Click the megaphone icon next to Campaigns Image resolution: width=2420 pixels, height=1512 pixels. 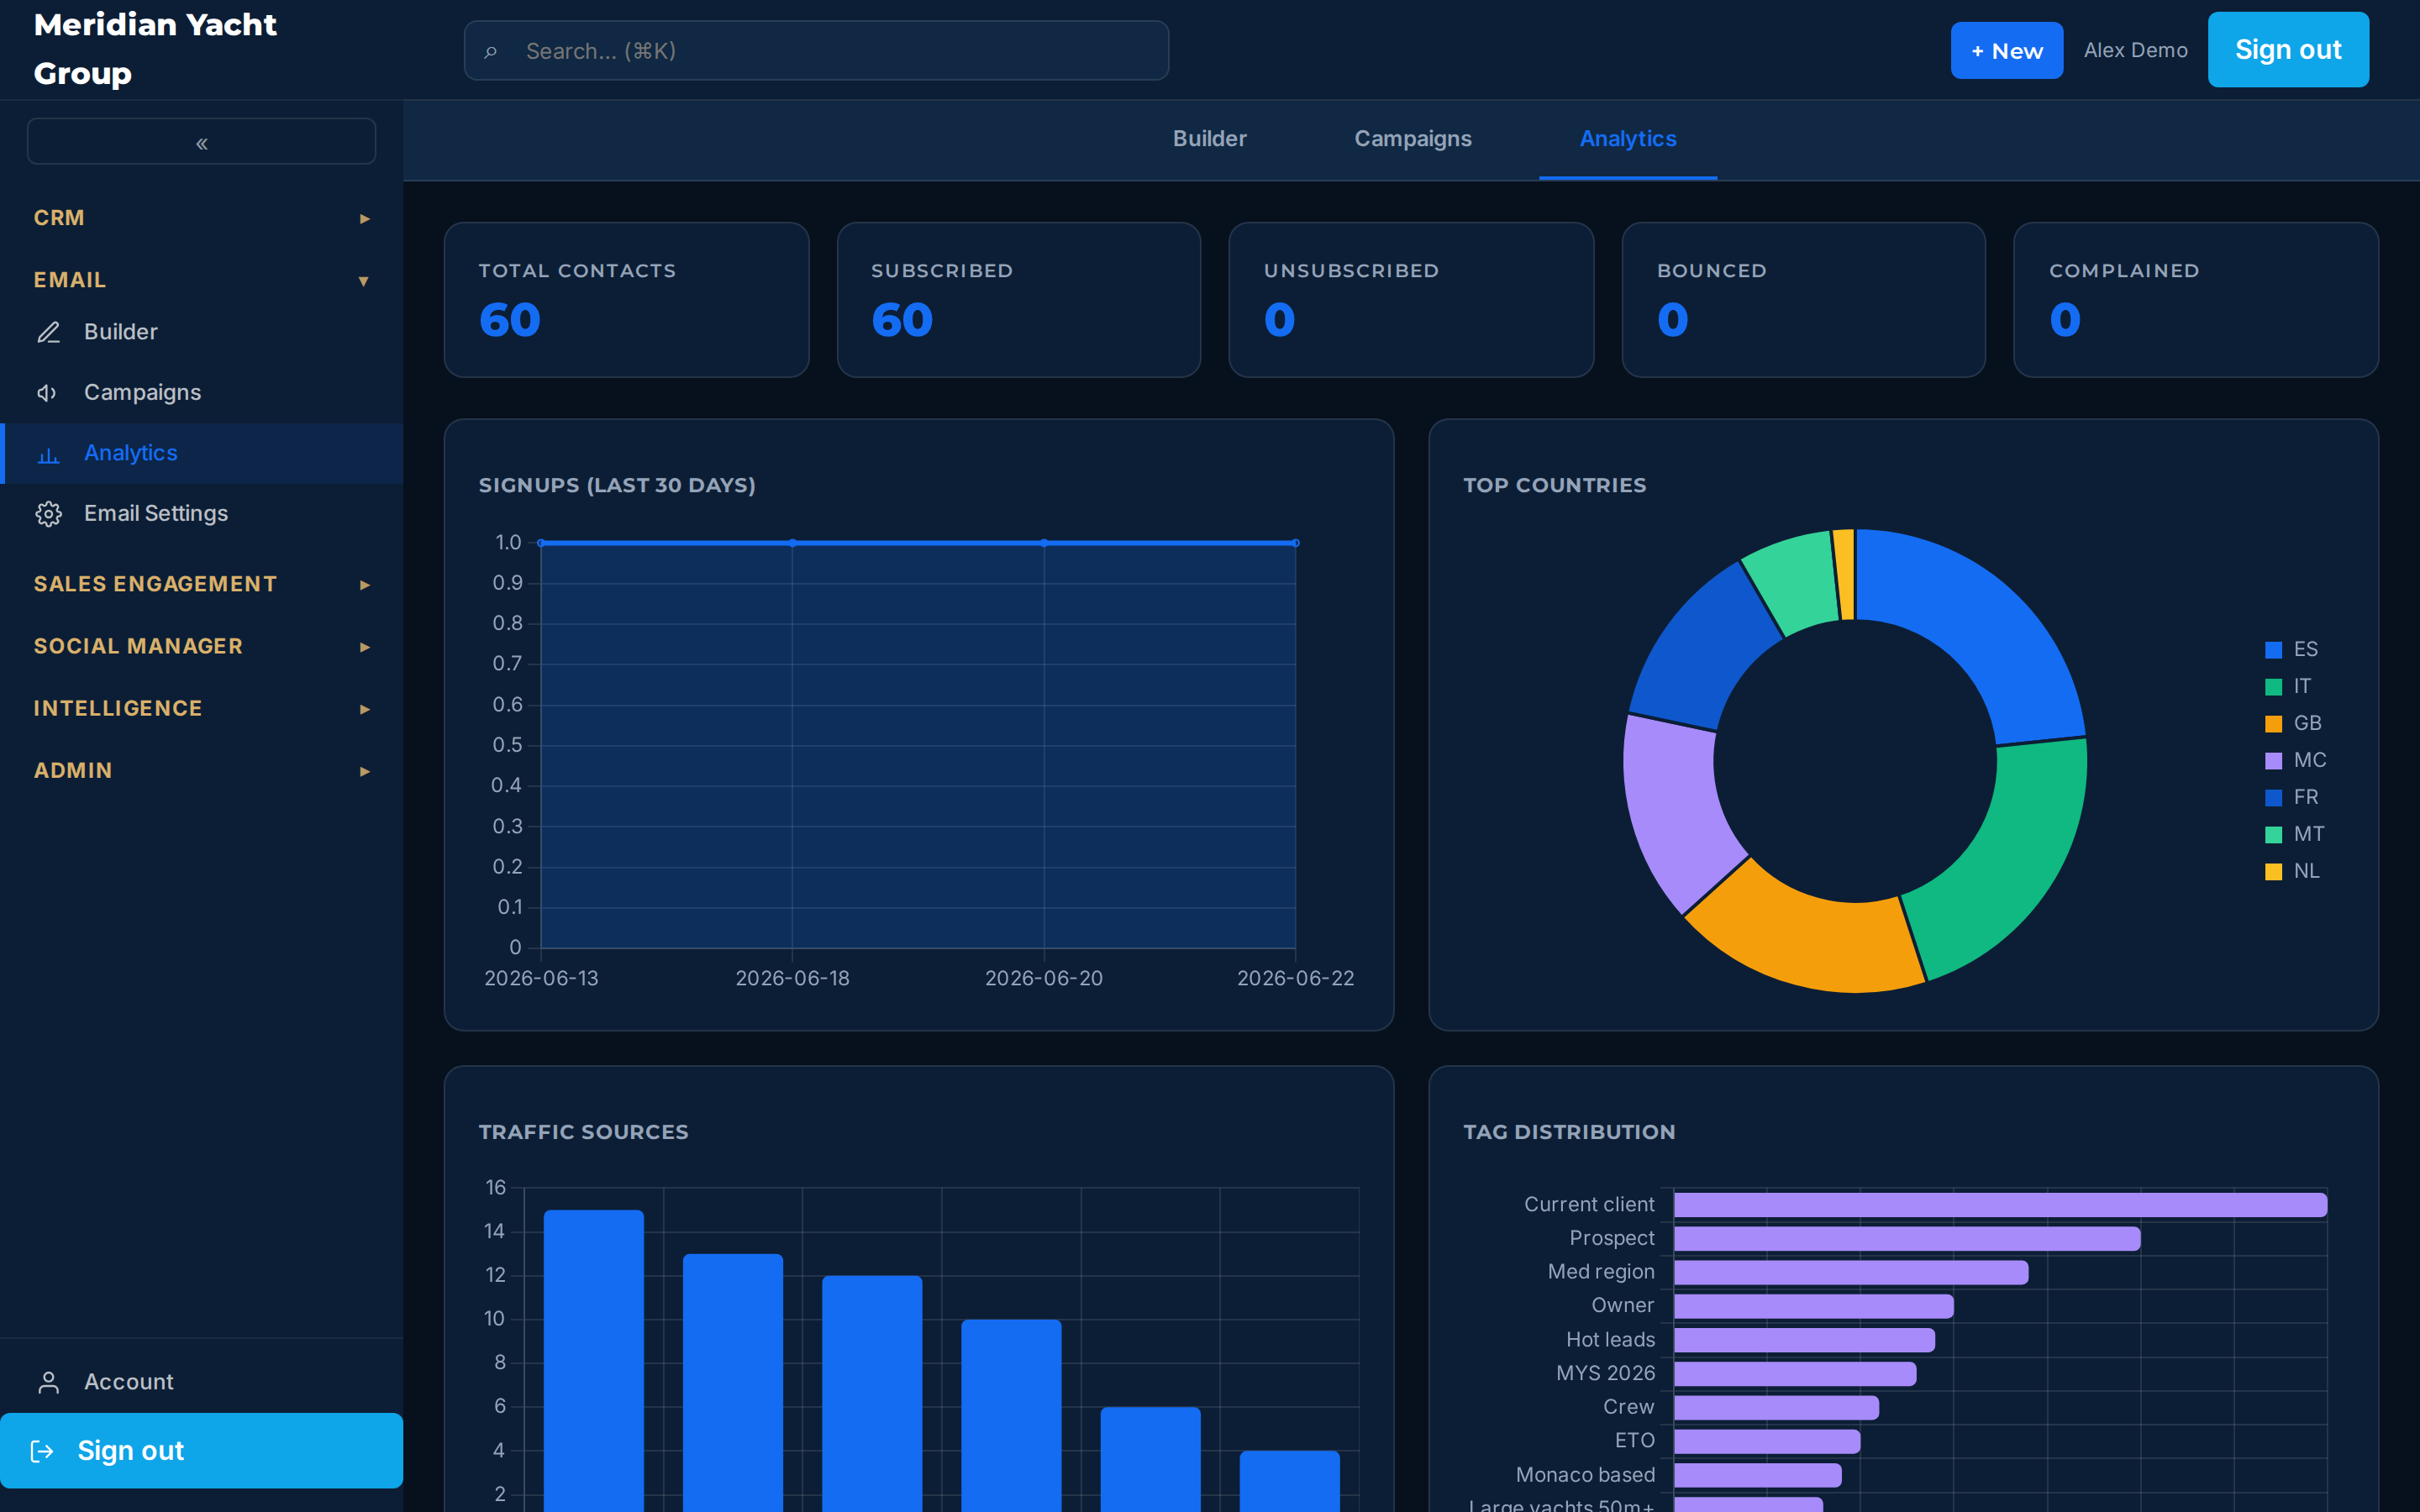[48, 393]
